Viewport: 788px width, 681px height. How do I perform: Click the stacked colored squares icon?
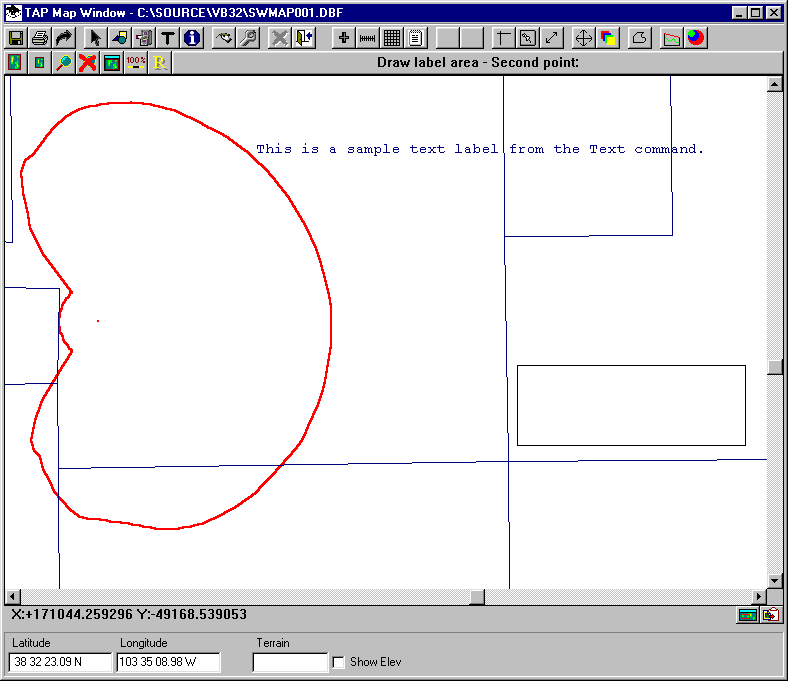[608, 38]
